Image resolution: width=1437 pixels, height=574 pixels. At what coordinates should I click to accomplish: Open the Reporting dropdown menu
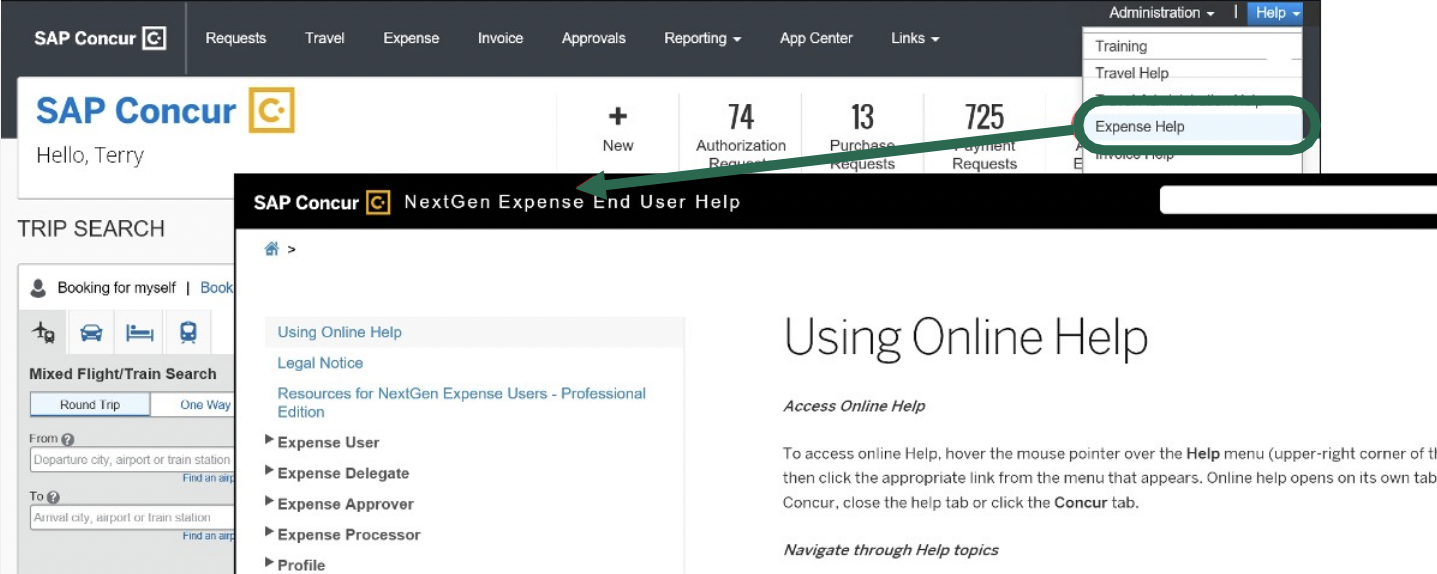click(x=702, y=38)
